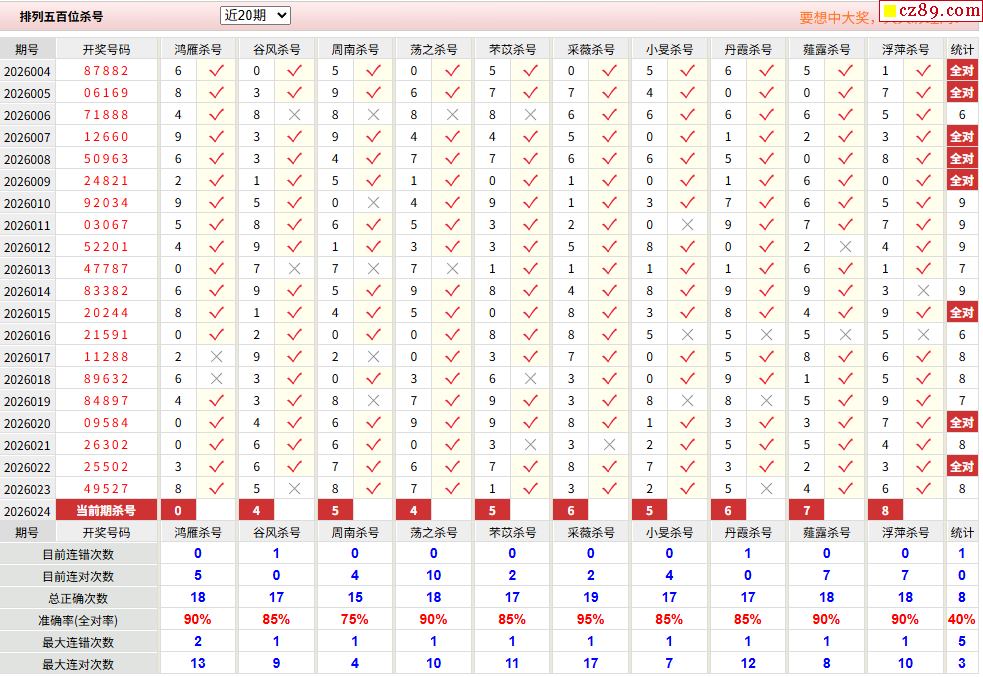Click max correct streak value 13
Screen dimensions: 983x677
coord(197,663)
